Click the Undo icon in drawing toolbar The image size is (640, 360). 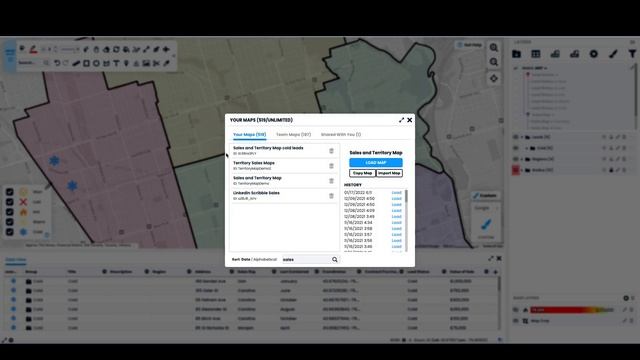(x=57, y=63)
